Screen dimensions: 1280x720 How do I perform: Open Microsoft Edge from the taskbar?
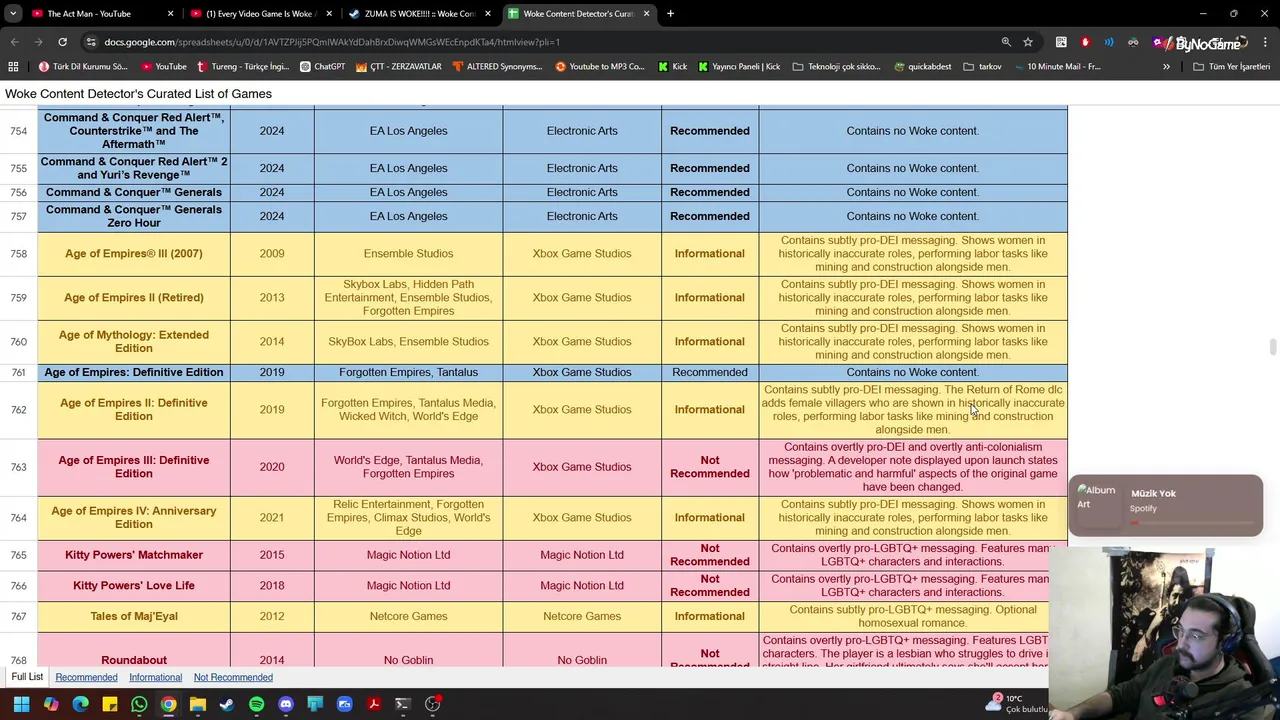80,705
